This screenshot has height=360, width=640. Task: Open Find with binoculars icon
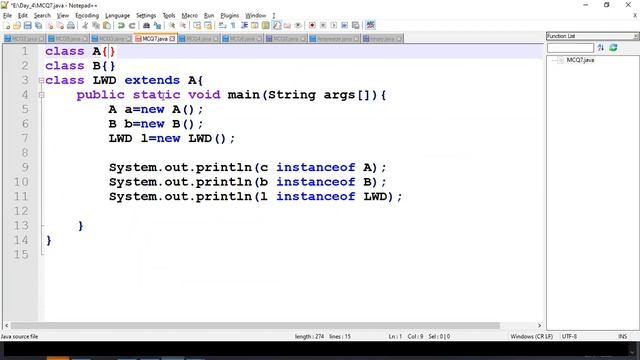click(146, 25)
